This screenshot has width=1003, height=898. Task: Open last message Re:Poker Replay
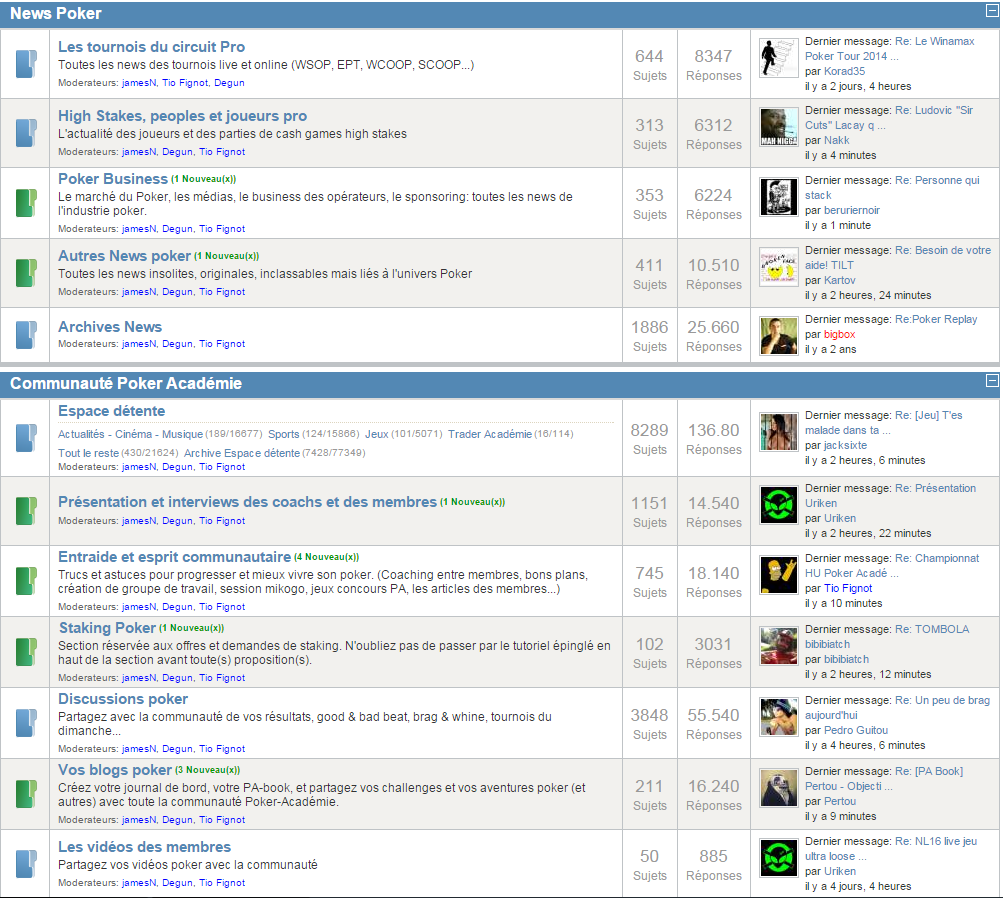(936, 319)
